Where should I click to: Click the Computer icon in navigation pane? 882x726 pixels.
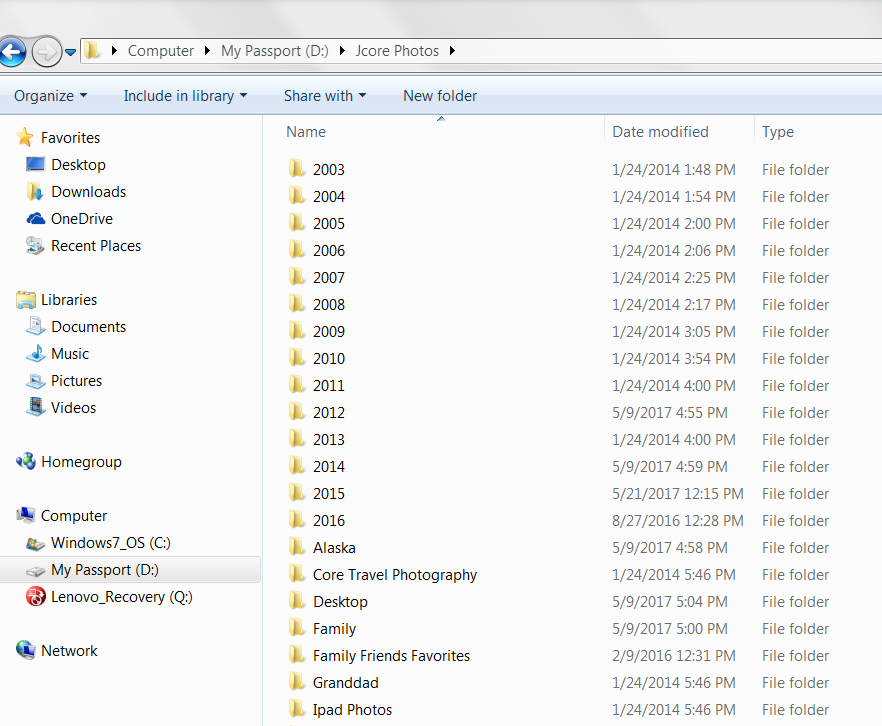pyautogui.click(x=25, y=515)
